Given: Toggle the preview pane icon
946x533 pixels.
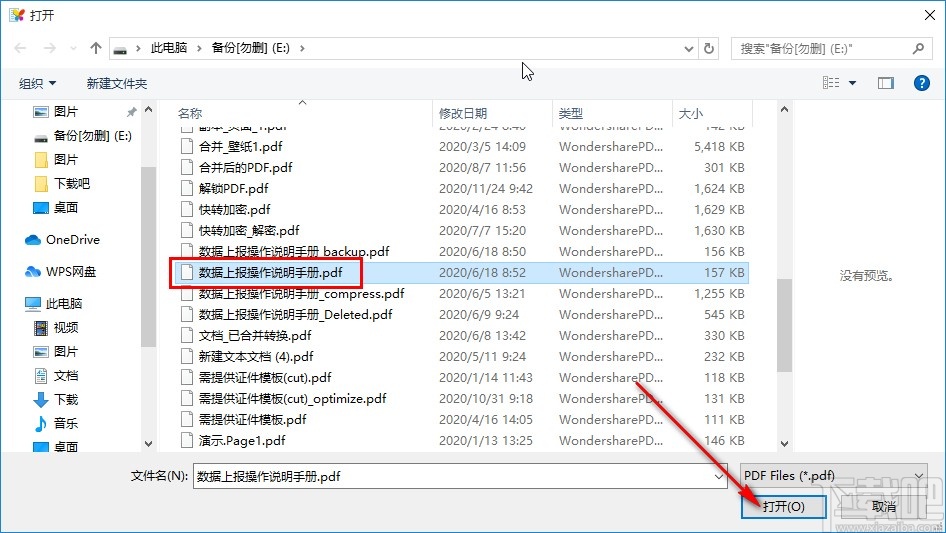Looking at the screenshot, I should (x=886, y=83).
